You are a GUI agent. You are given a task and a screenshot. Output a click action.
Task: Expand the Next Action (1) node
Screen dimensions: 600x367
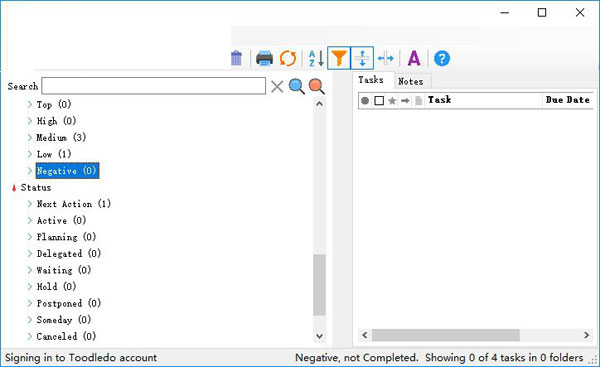point(30,204)
